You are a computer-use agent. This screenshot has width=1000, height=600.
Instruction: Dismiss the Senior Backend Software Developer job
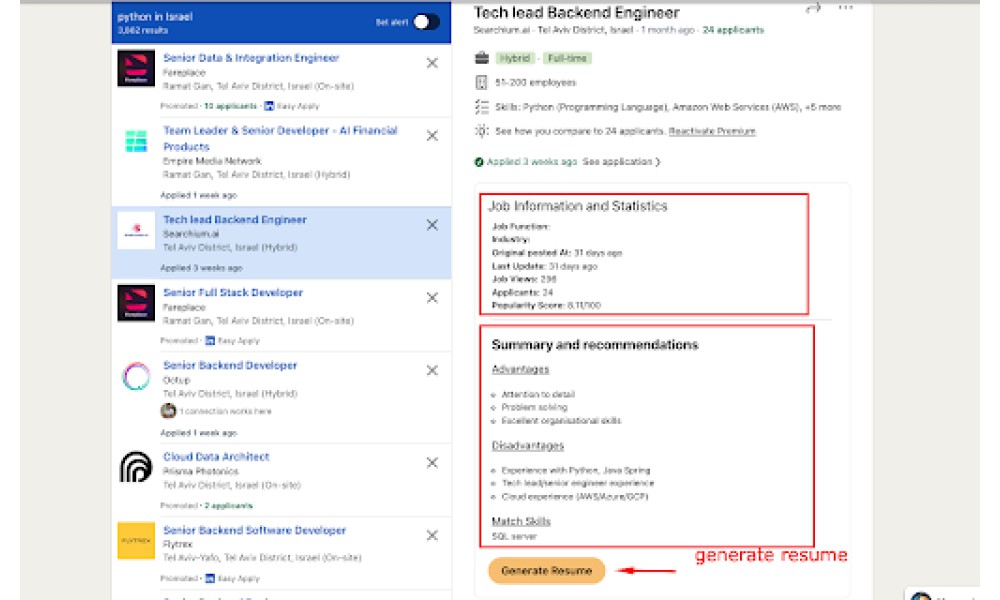pos(432,536)
